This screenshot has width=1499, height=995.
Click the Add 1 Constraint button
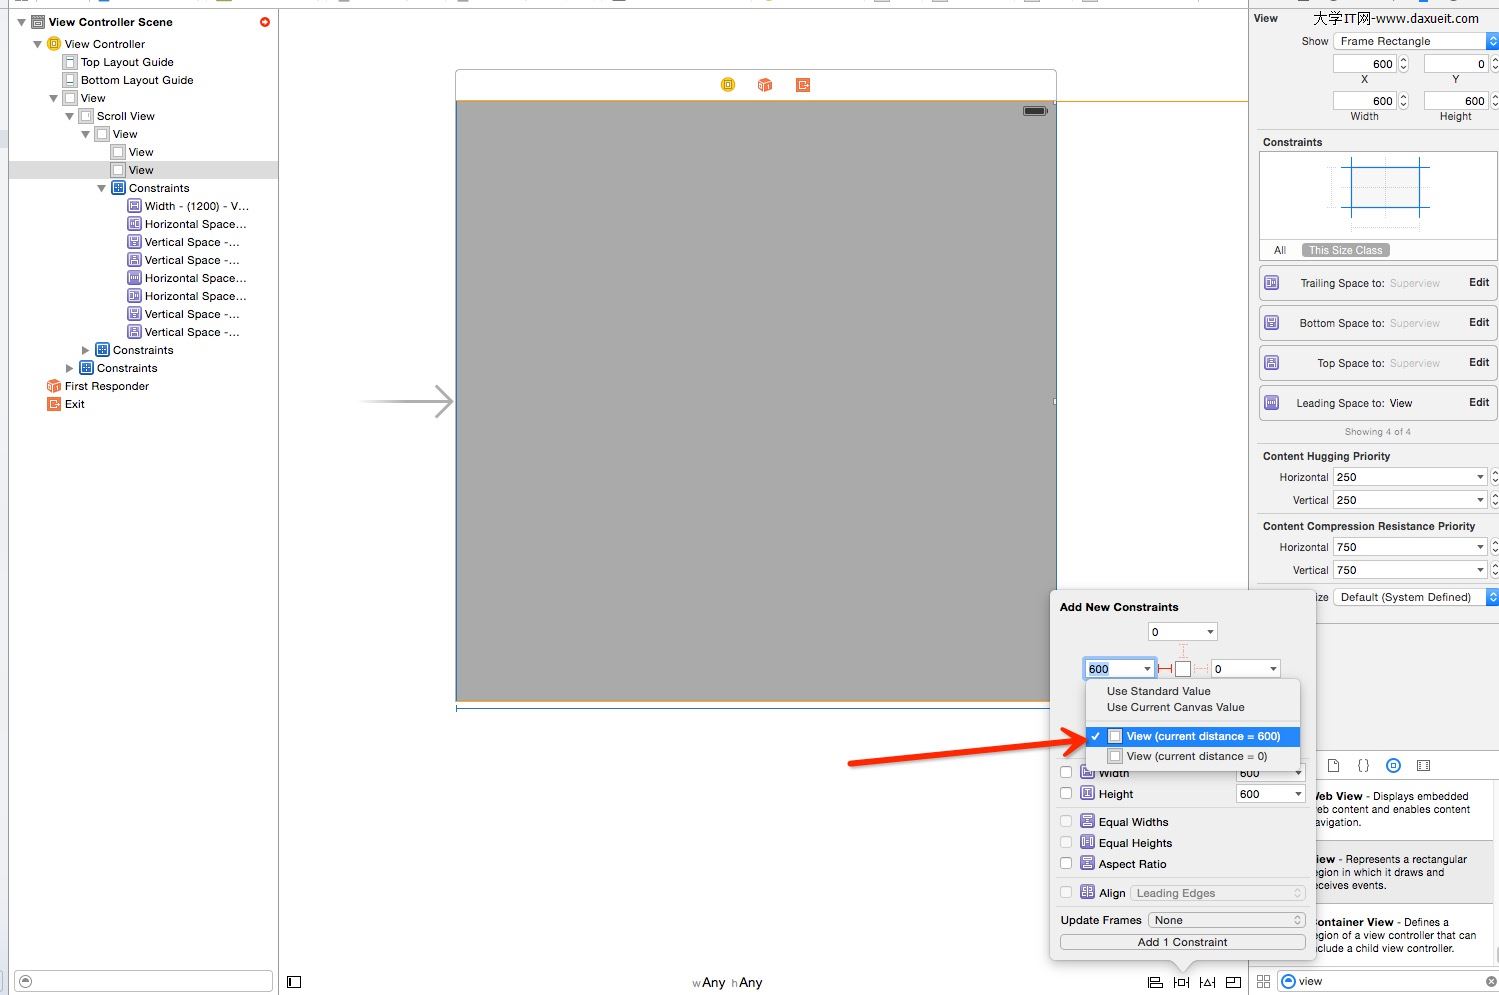click(1182, 942)
